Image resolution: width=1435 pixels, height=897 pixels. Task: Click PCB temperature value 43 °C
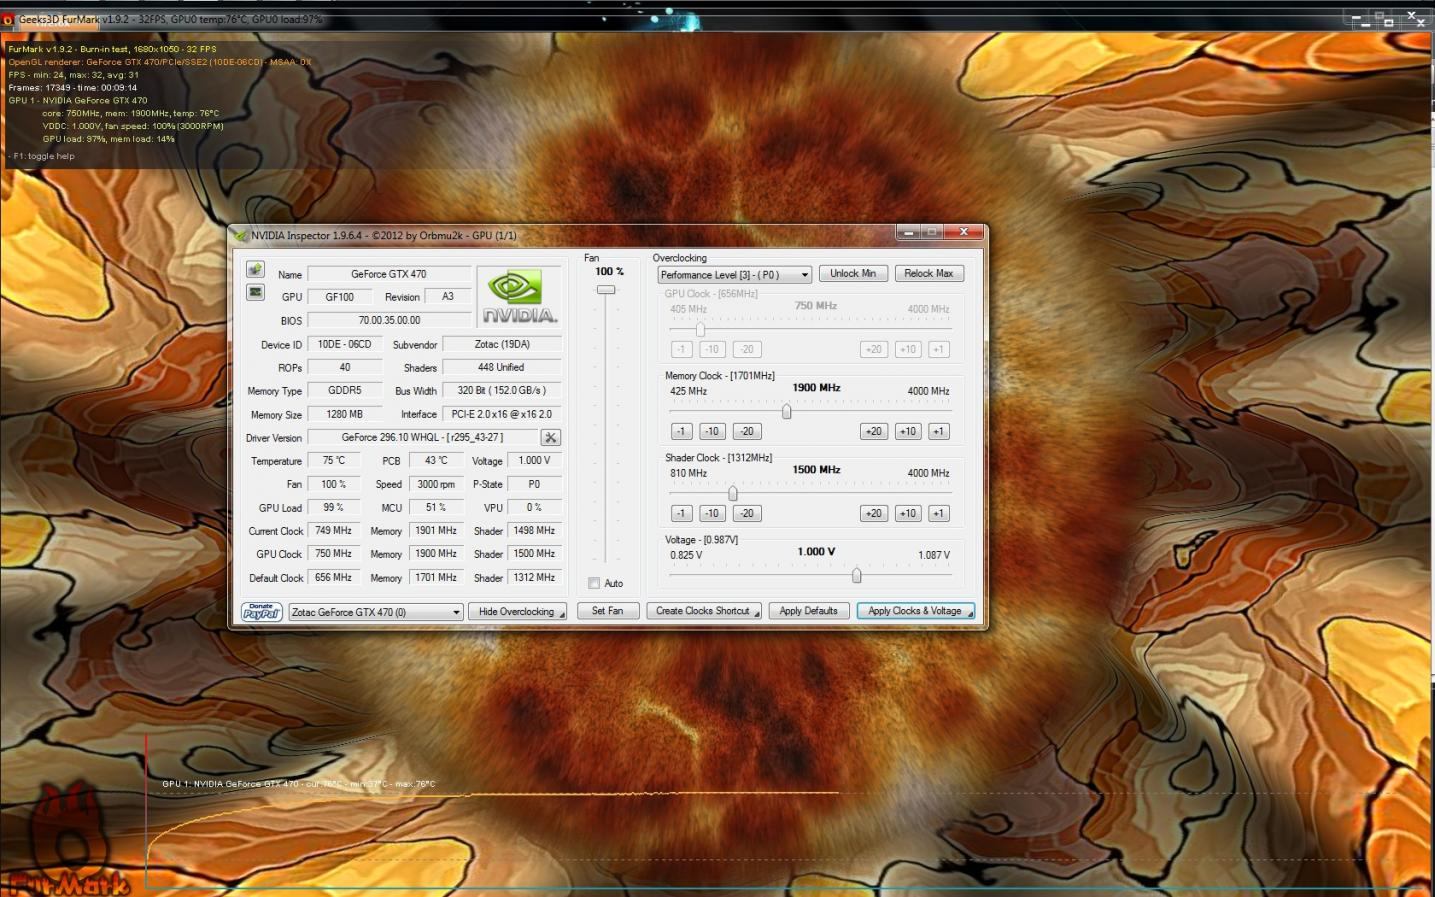436,461
